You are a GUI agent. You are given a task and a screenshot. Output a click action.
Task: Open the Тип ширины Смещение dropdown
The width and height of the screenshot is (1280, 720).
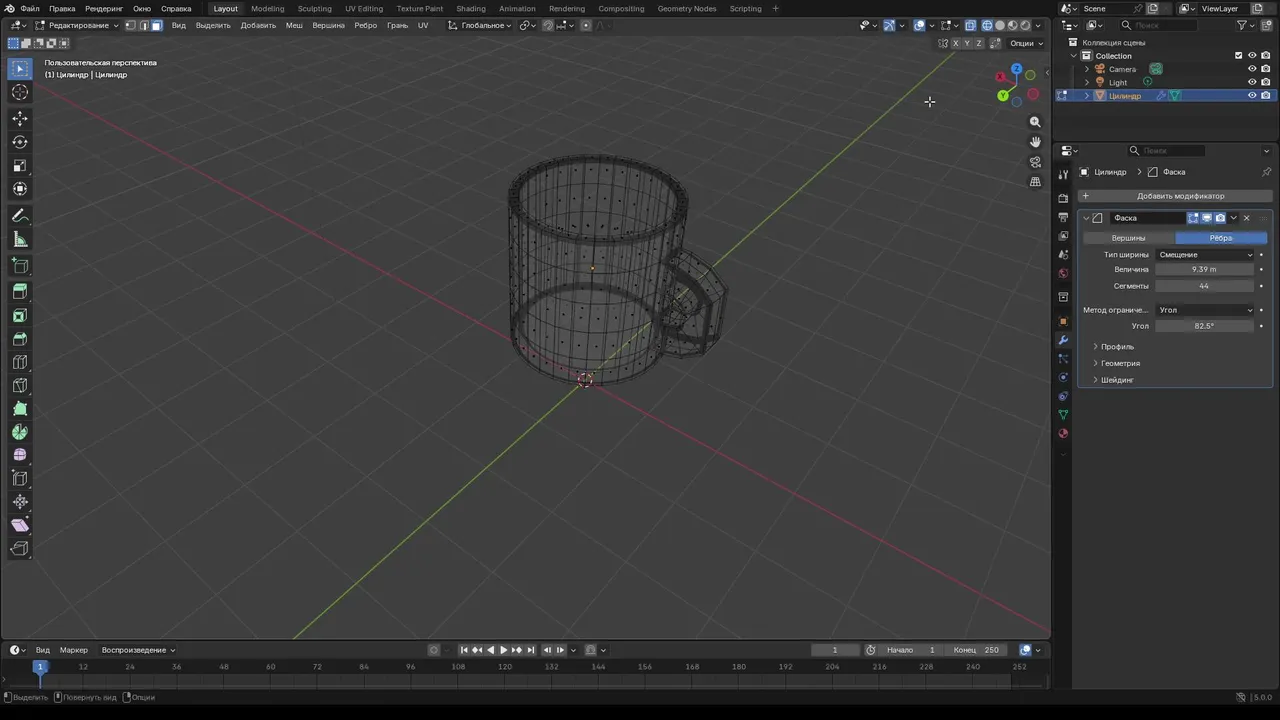click(x=1205, y=255)
